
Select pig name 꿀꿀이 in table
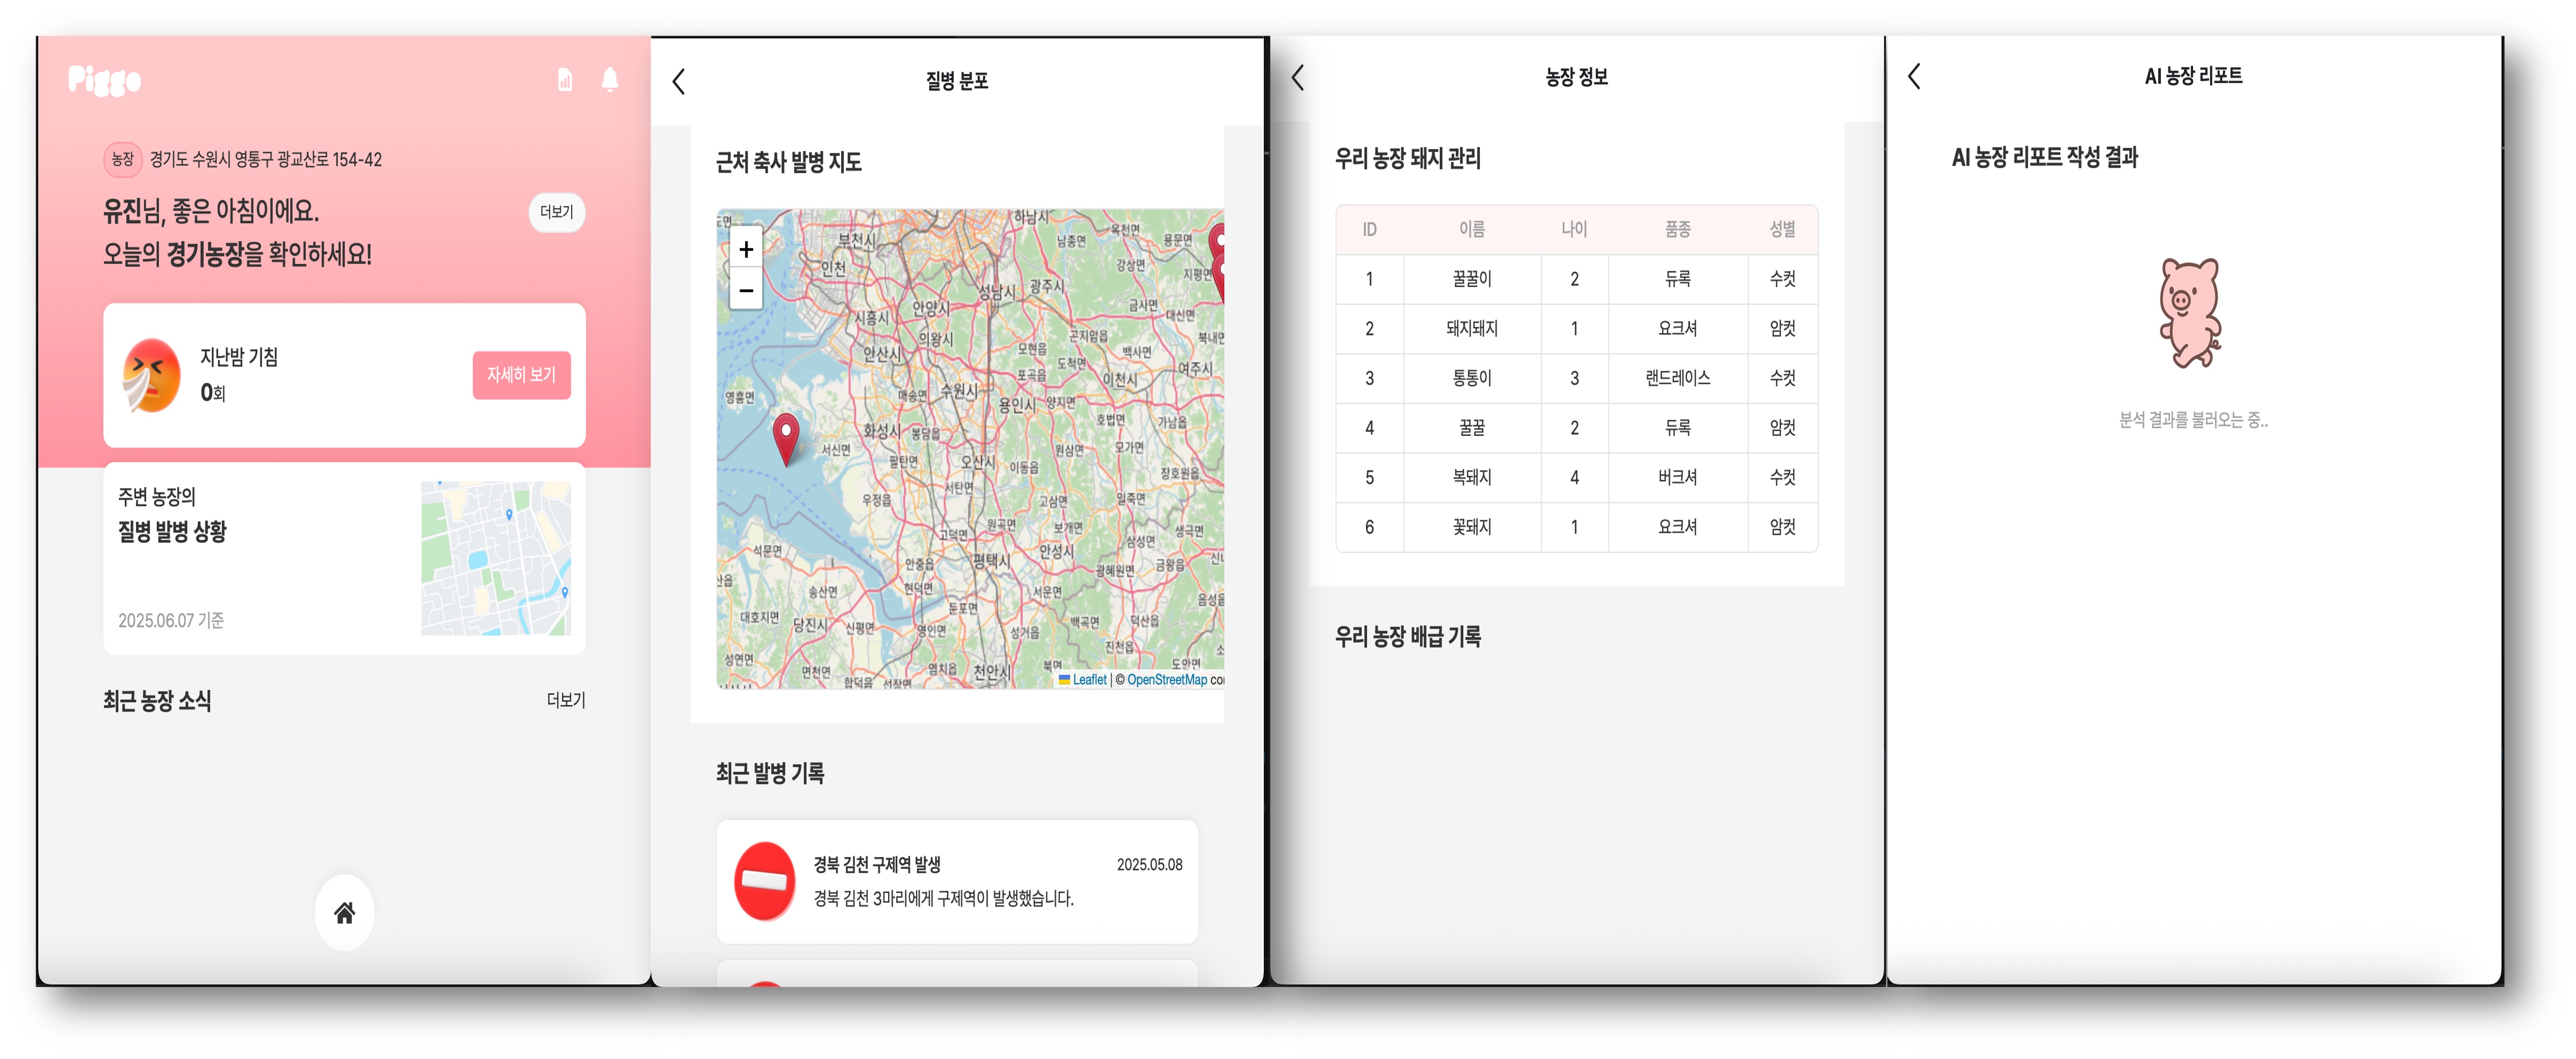(x=1472, y=279)
